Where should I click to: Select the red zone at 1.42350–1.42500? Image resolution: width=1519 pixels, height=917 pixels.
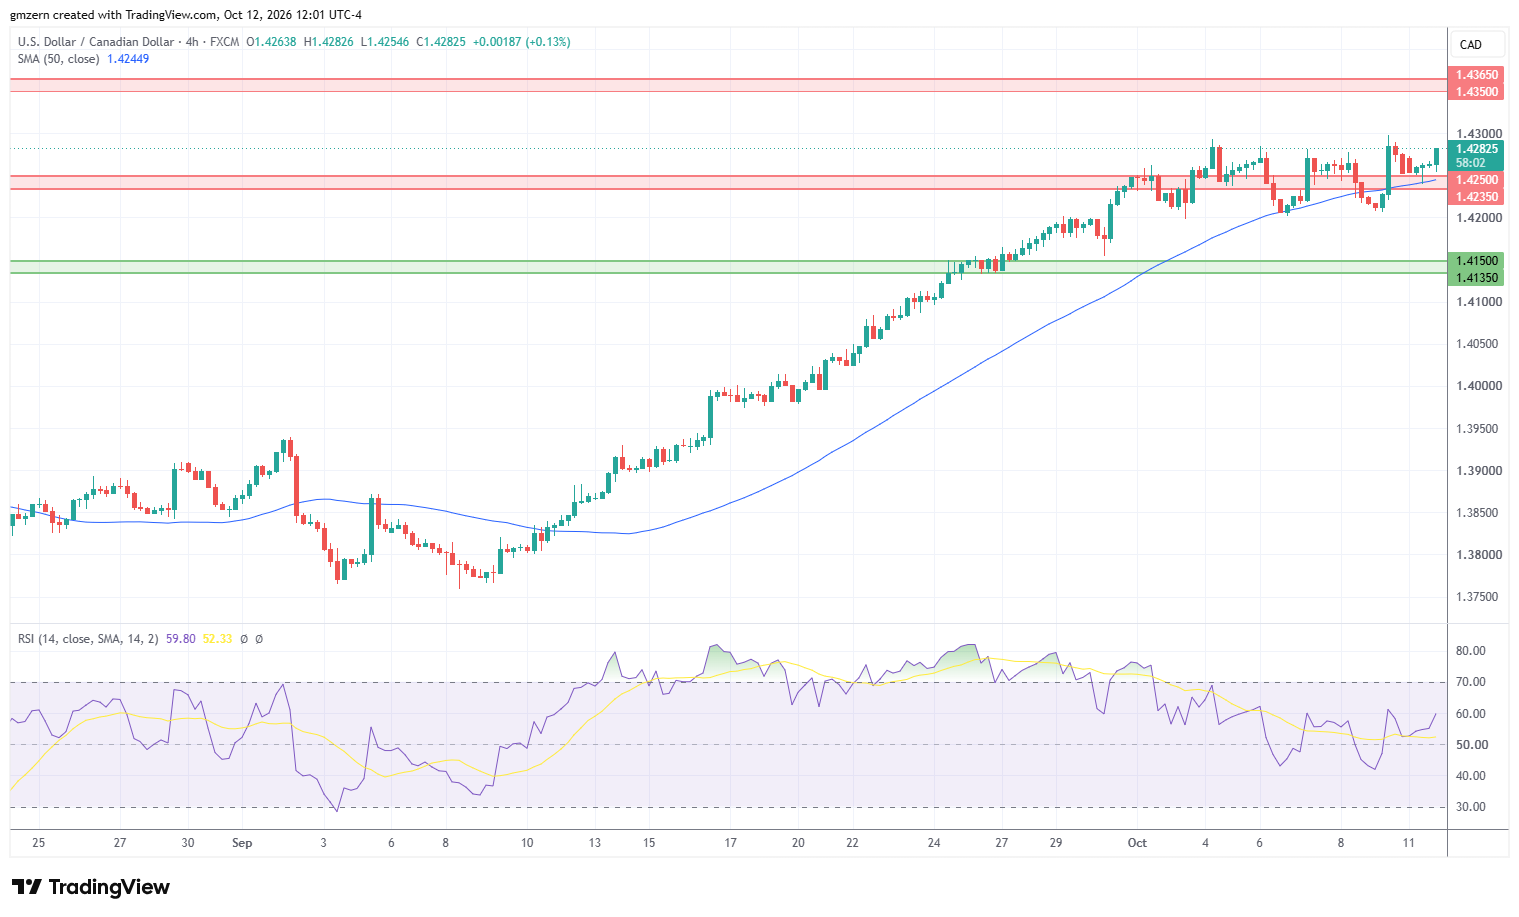728,182
